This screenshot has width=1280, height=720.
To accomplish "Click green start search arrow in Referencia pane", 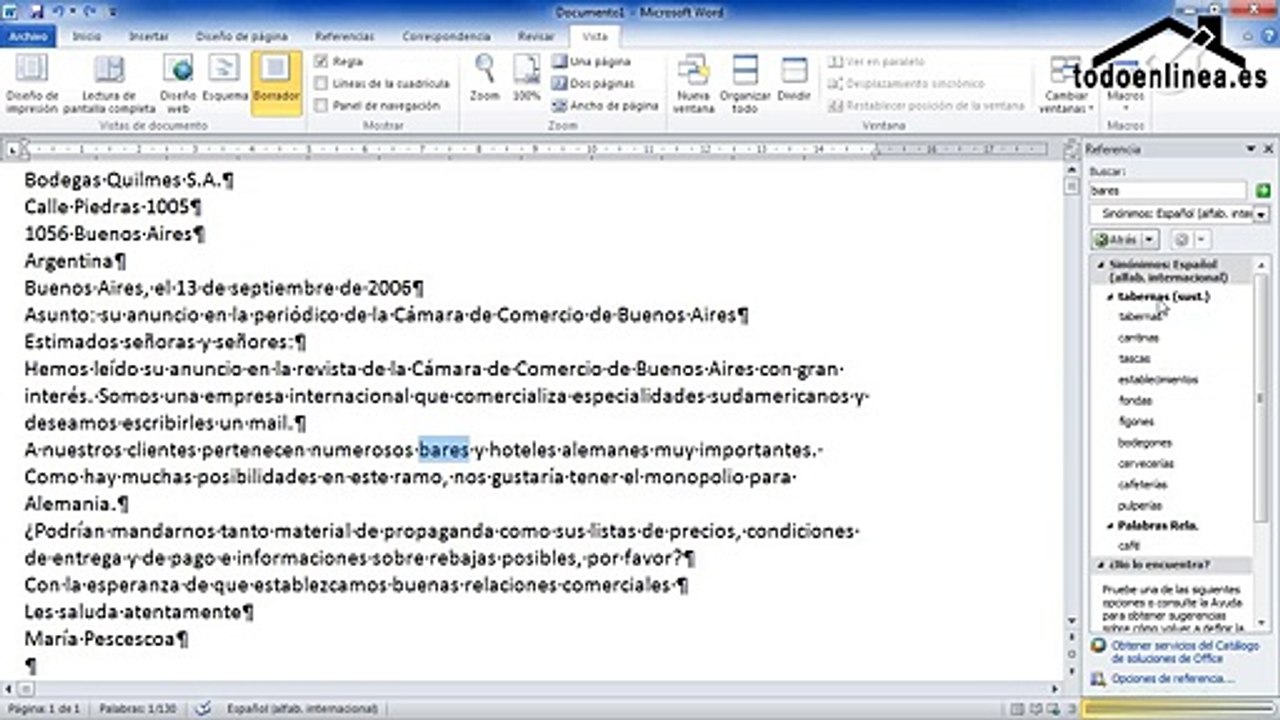I will click(1263, 190).
